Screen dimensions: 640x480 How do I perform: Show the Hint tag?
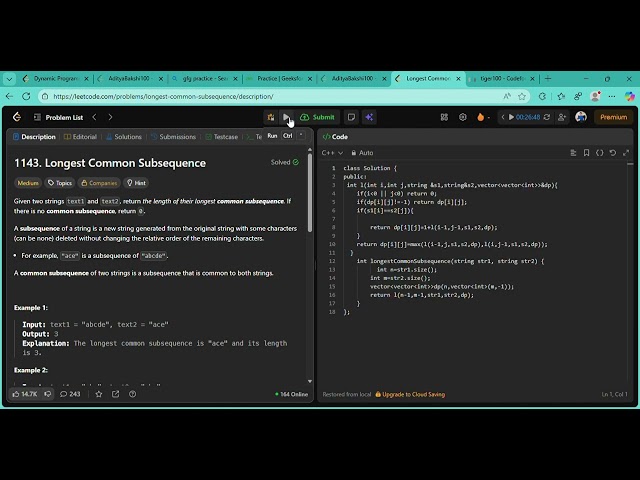click(x=136, y=183)
